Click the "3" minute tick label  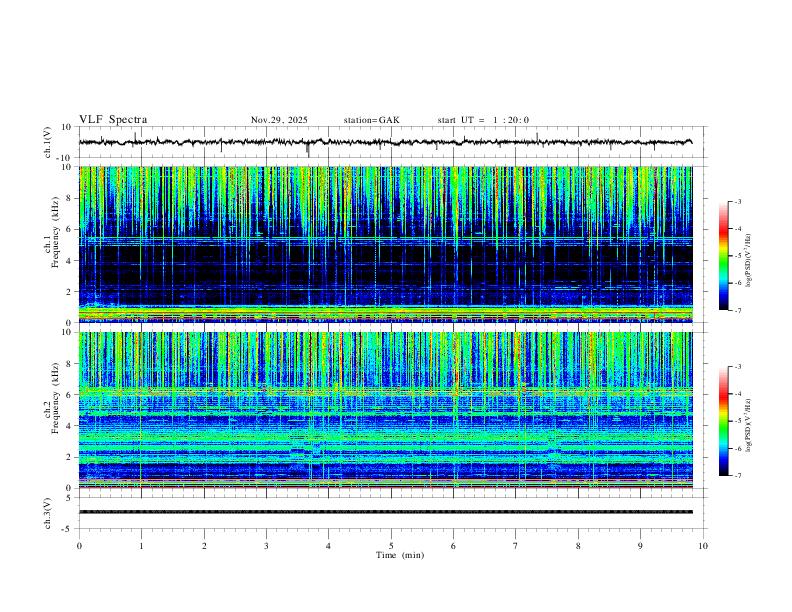pyautogui.click(x=266, y=546)
